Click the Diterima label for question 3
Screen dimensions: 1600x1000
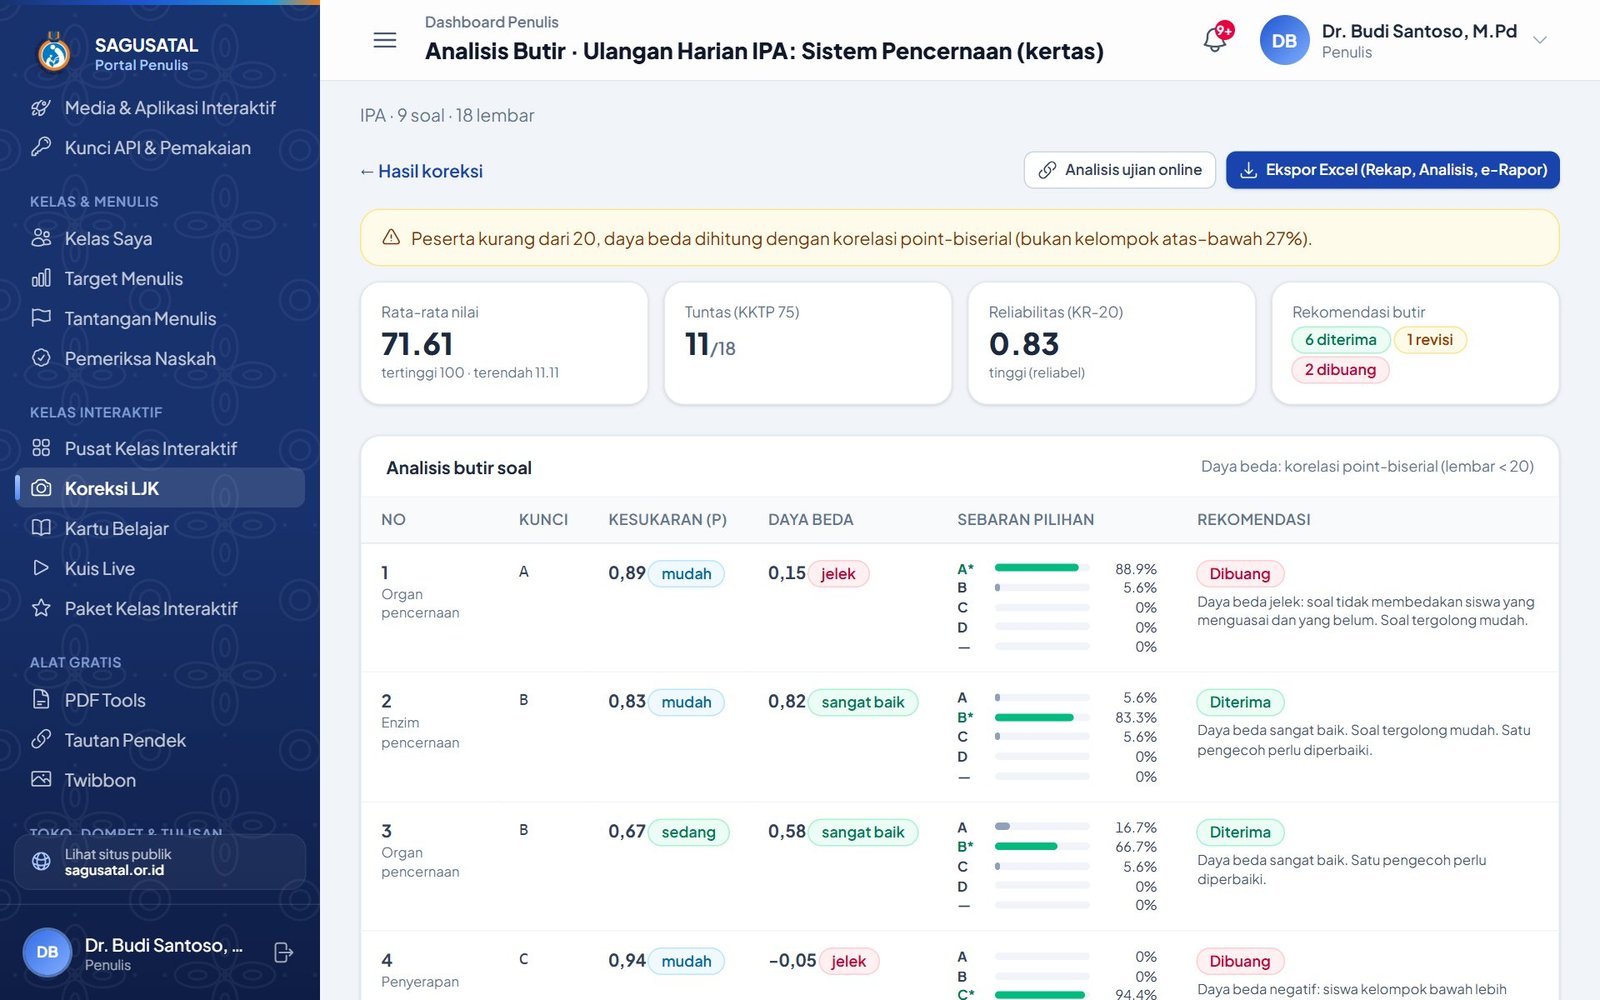[x=1240, y=832]
